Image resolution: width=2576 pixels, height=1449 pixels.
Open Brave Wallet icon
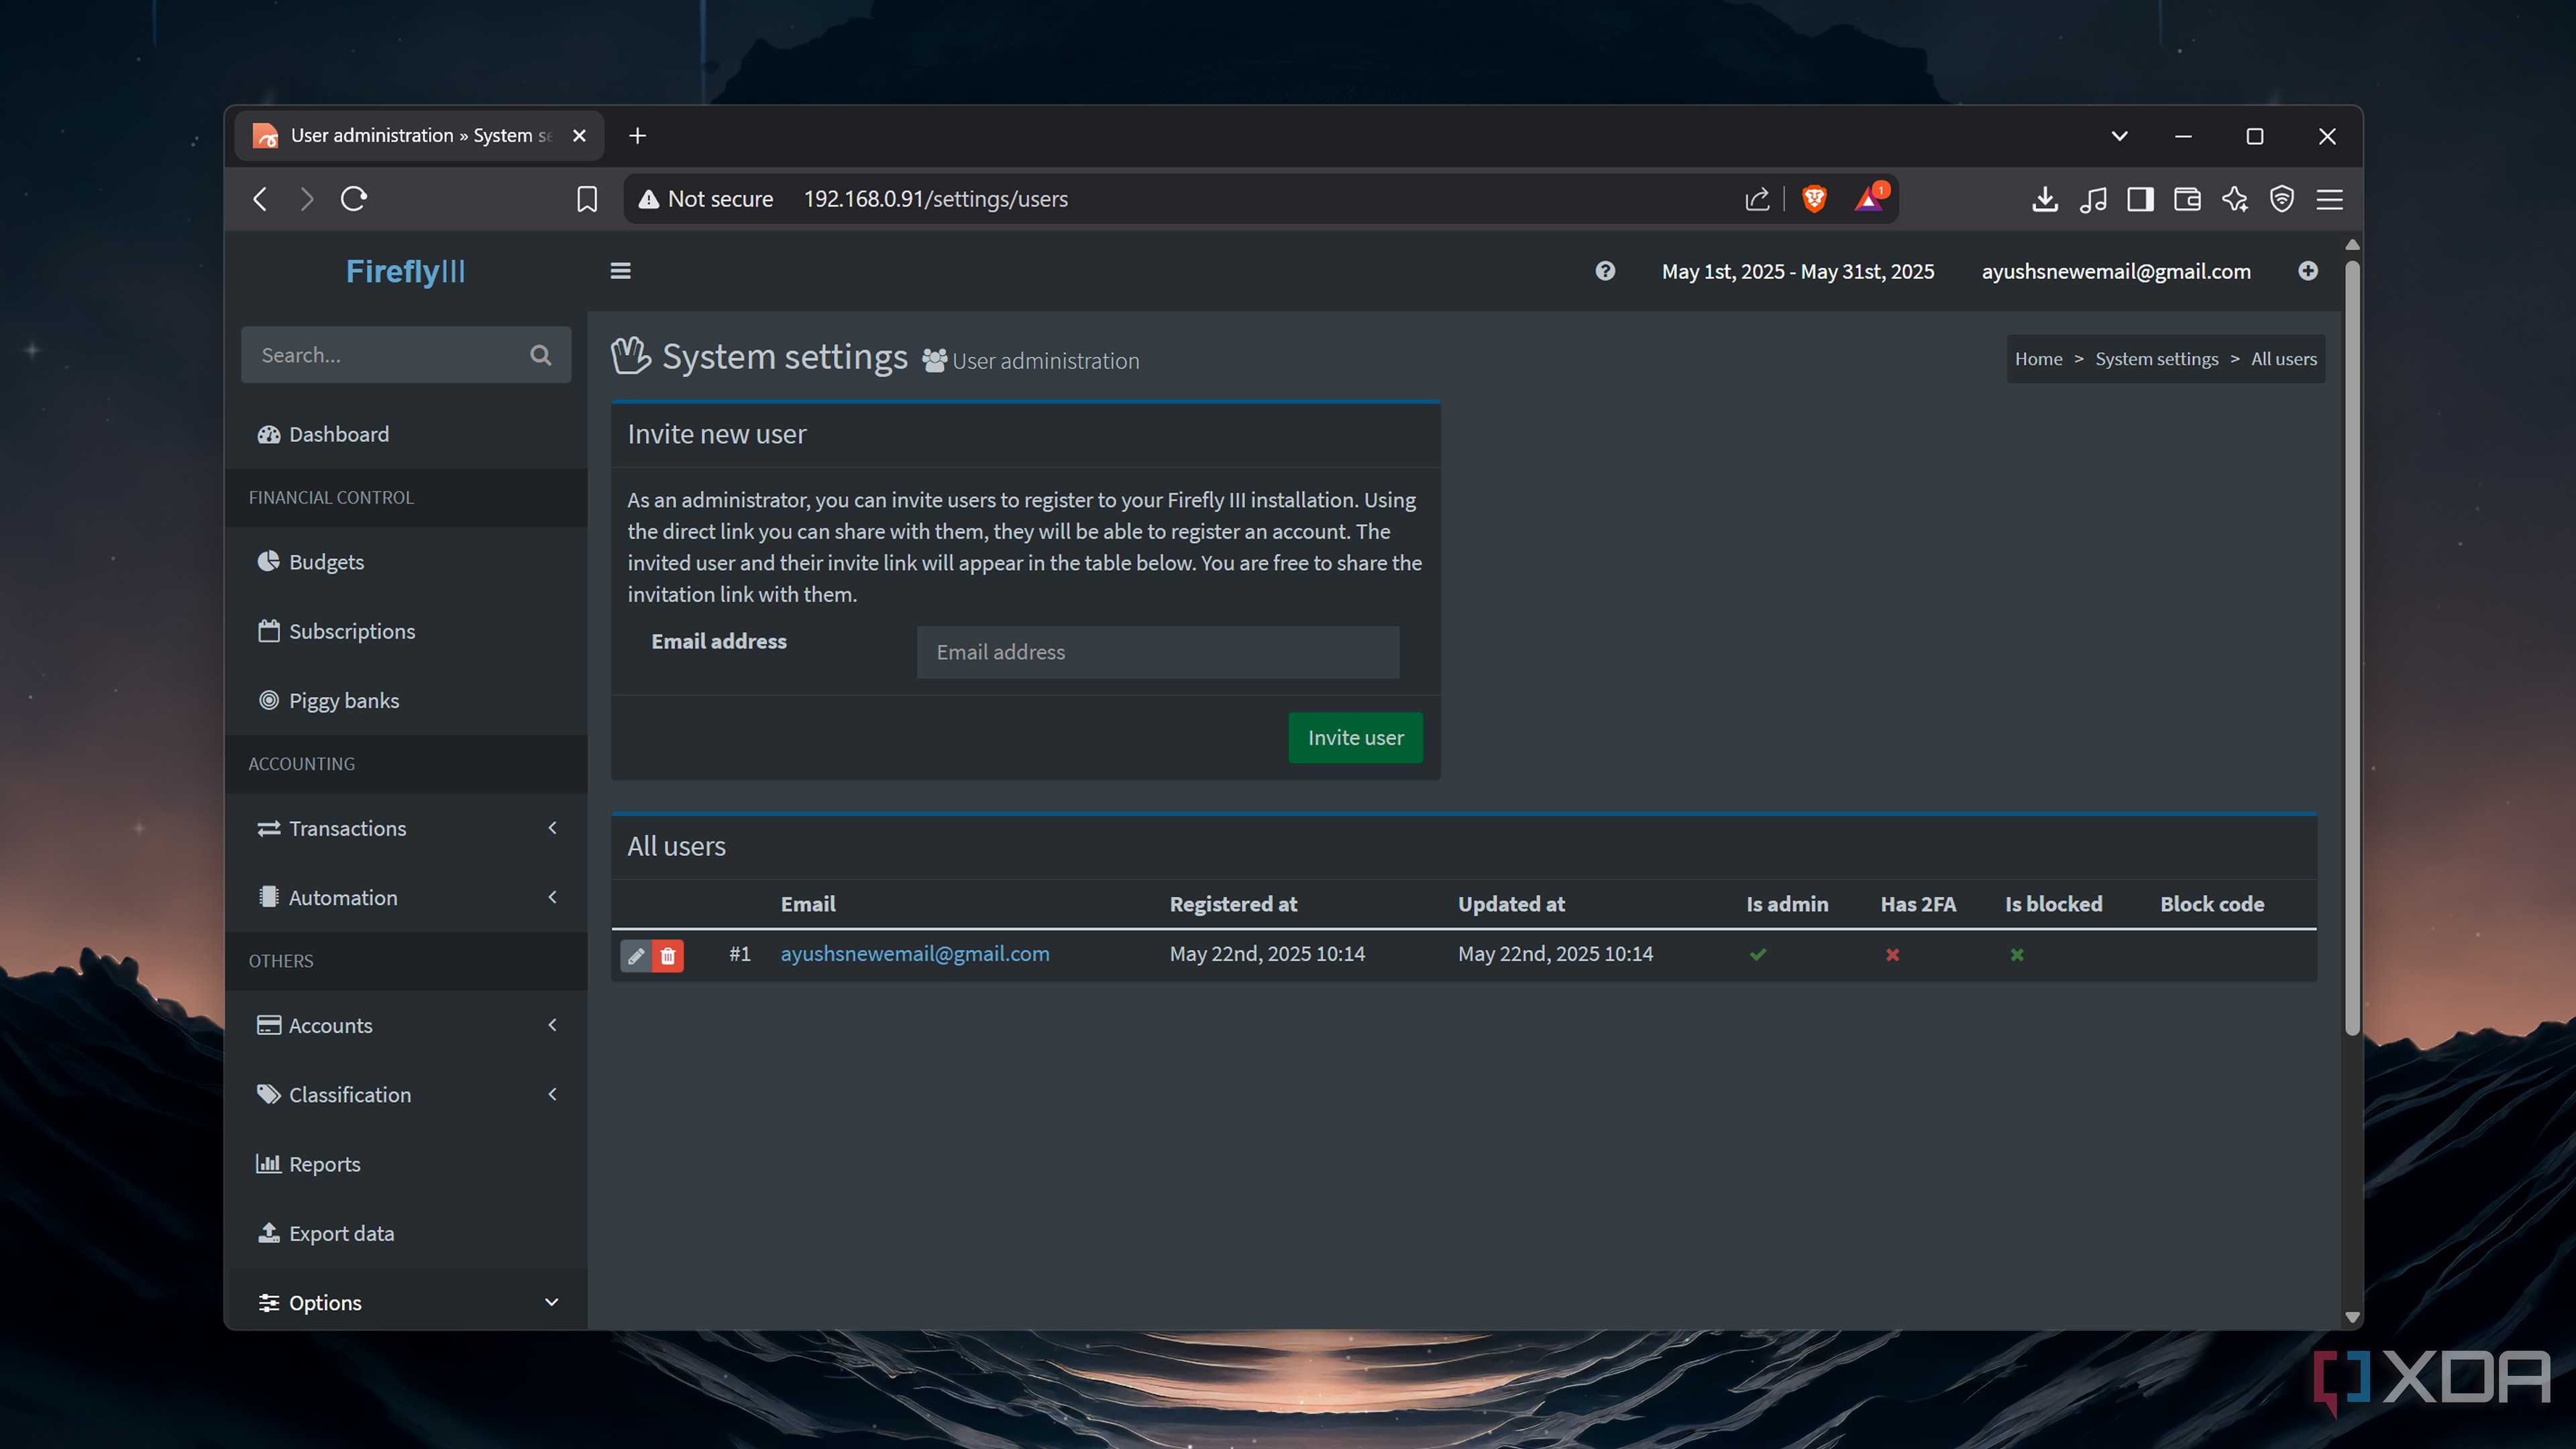tap(2187, 199)
